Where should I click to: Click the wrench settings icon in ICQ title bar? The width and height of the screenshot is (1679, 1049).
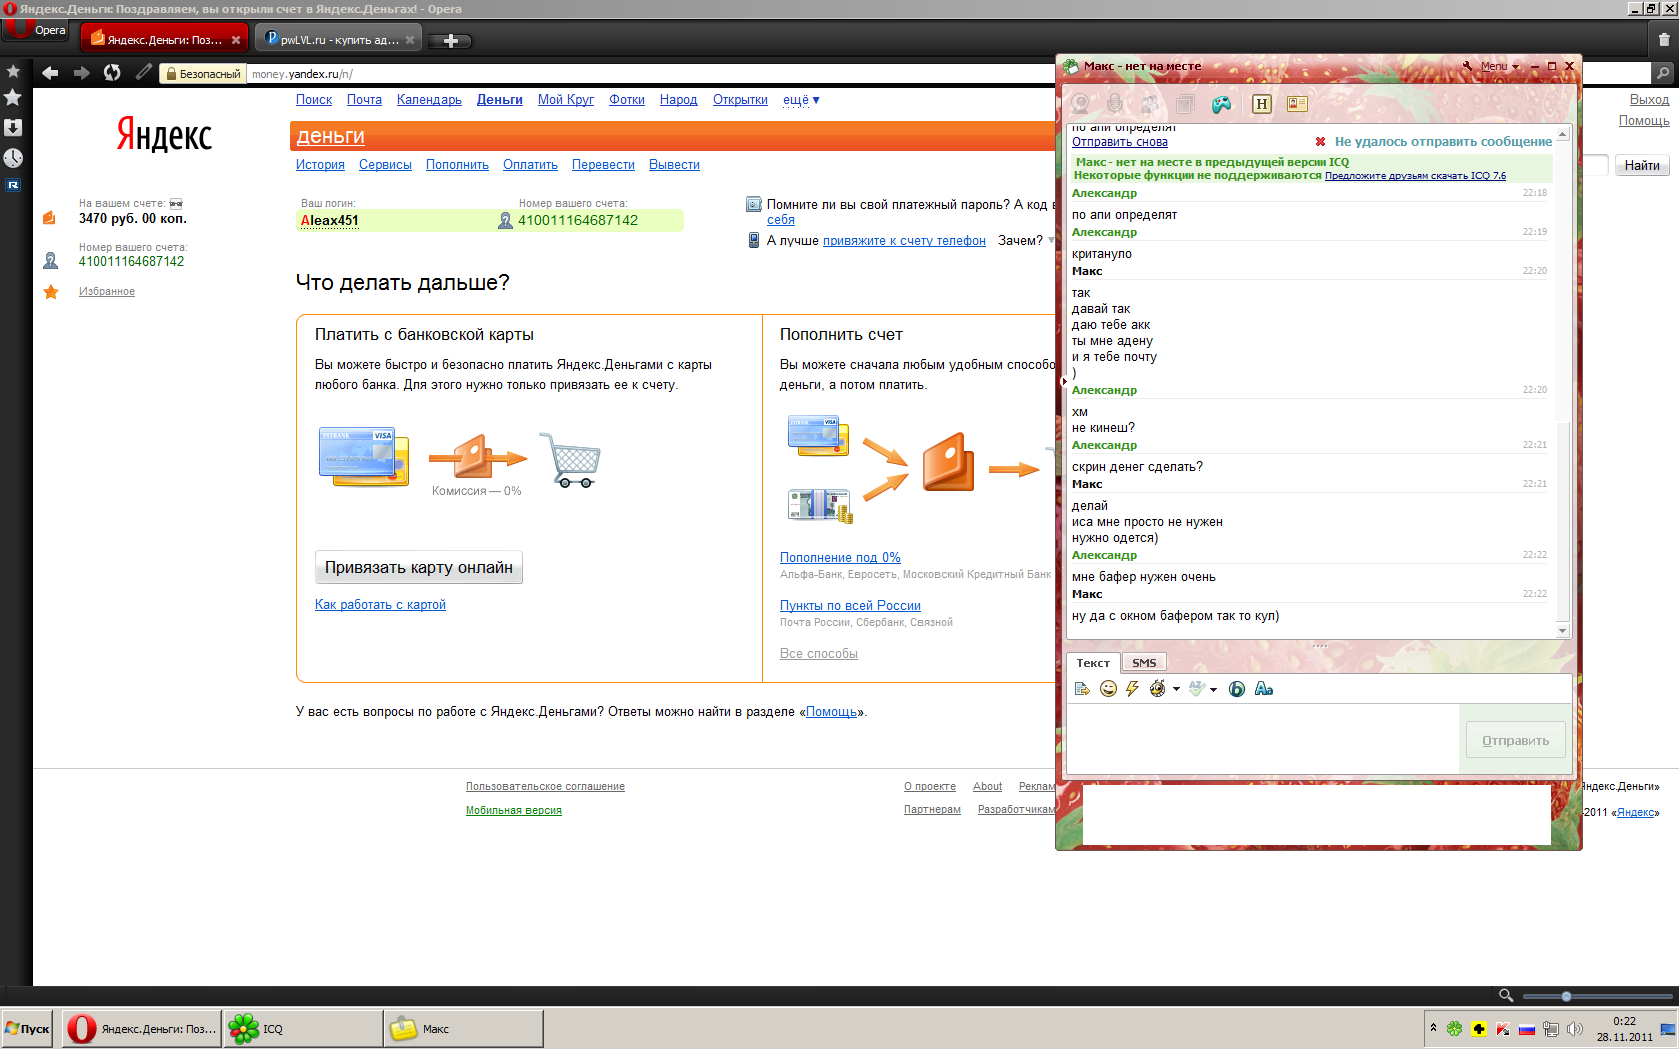(x=1468, y=66)
